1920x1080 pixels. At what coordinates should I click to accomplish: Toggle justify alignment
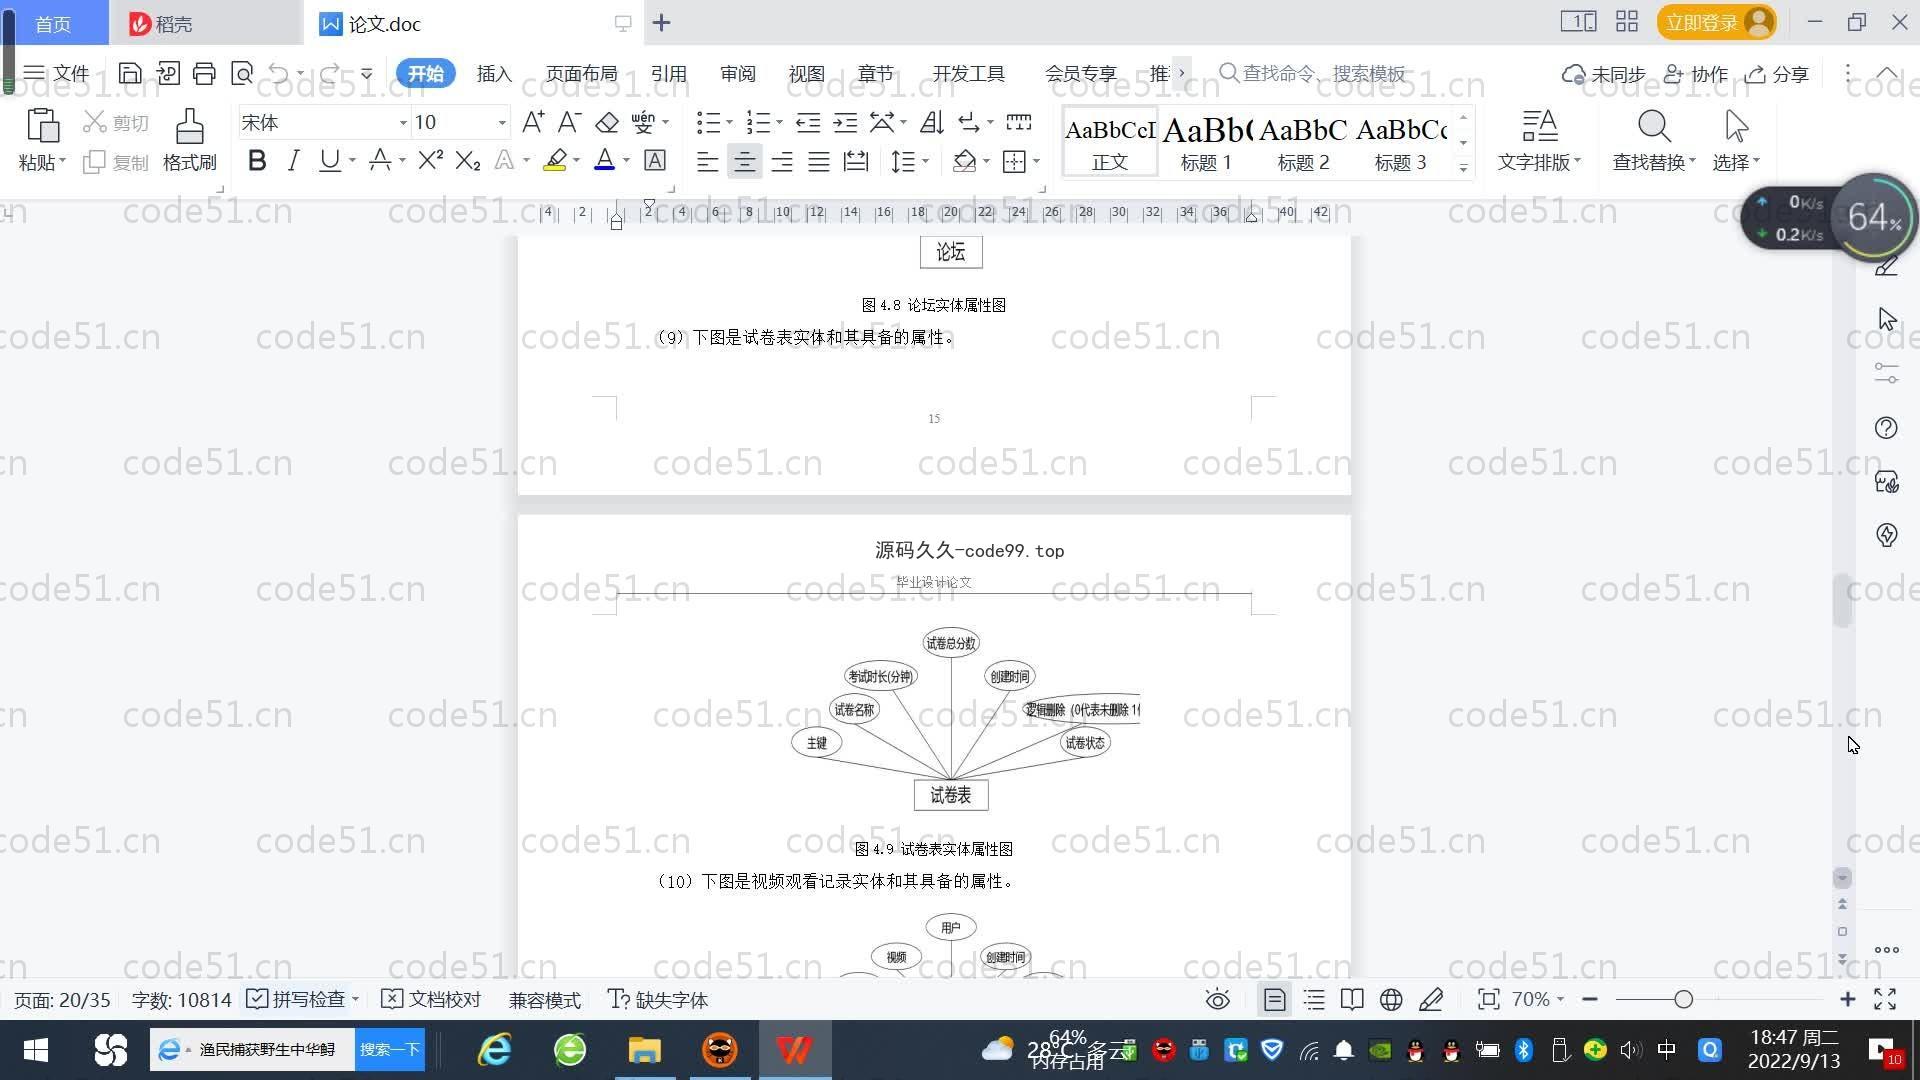pos(818,162)
